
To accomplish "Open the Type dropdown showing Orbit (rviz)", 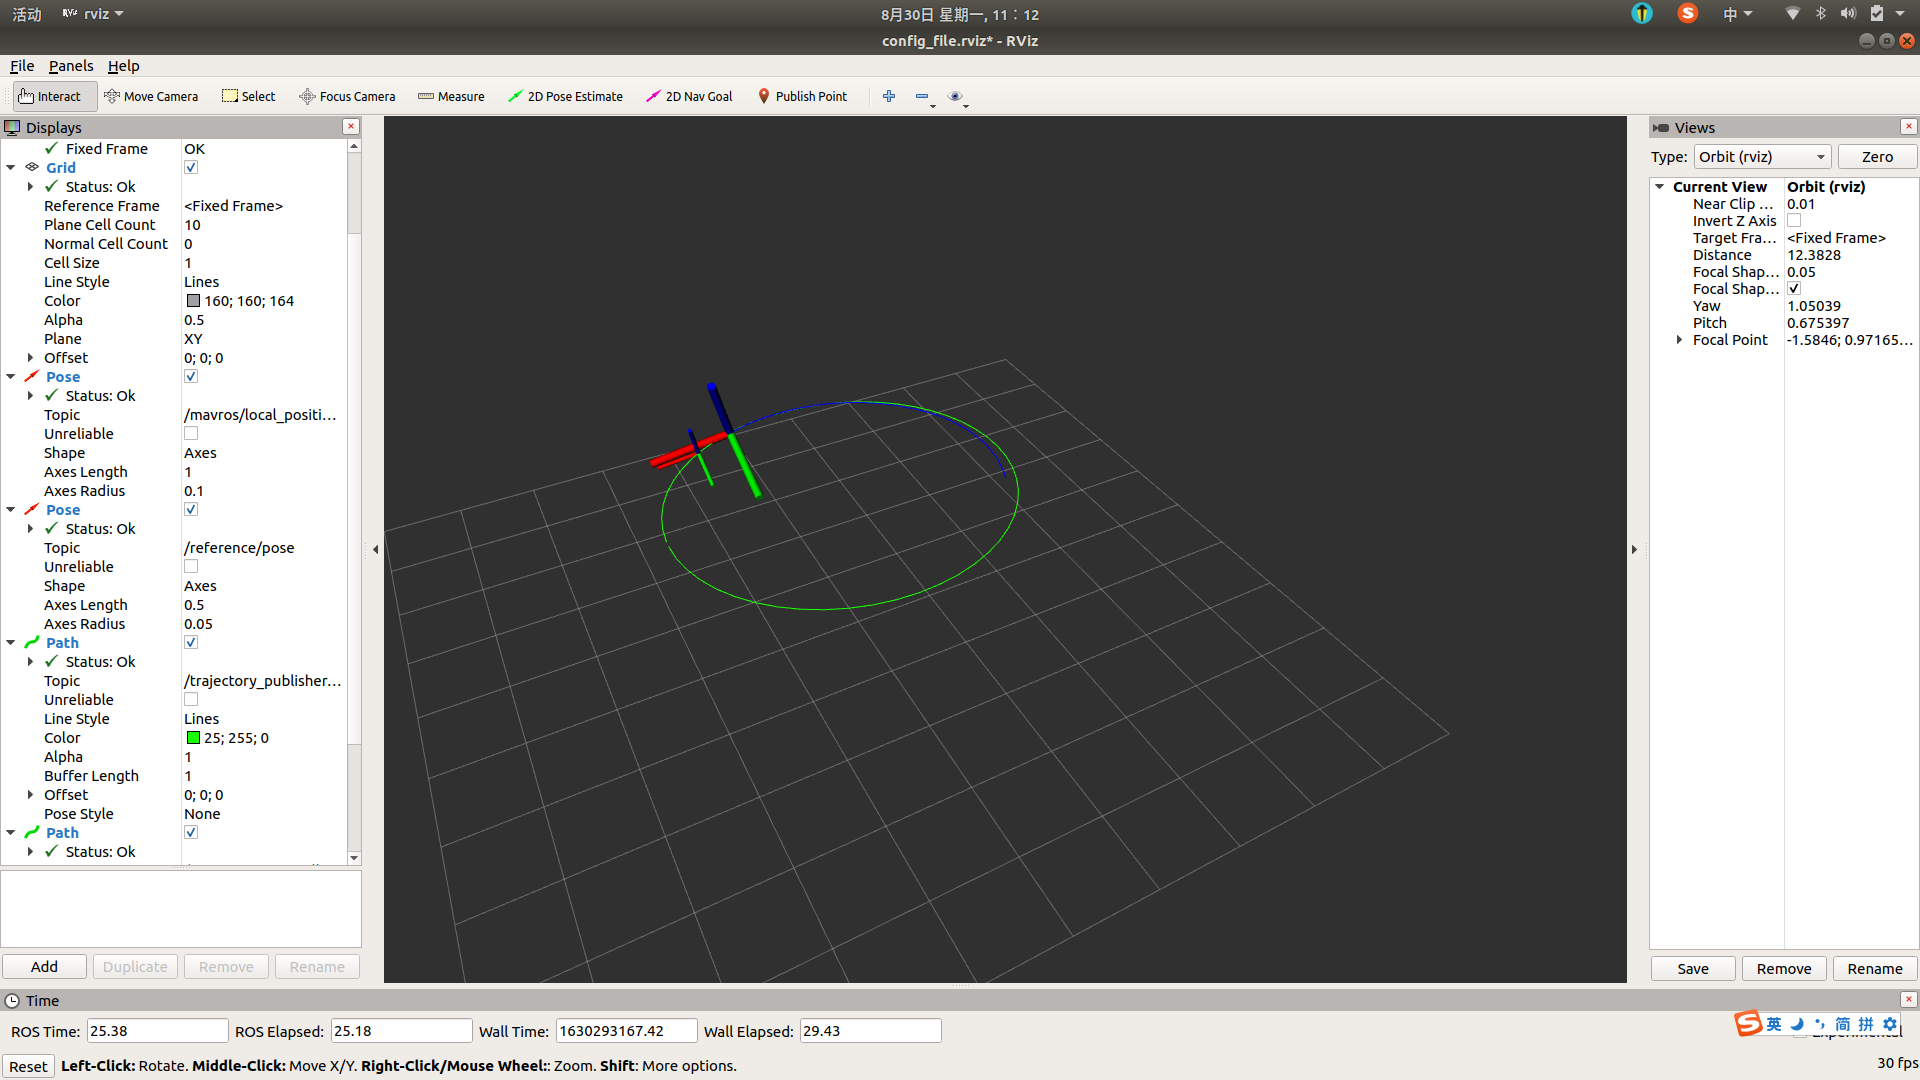I will 1762,156.
